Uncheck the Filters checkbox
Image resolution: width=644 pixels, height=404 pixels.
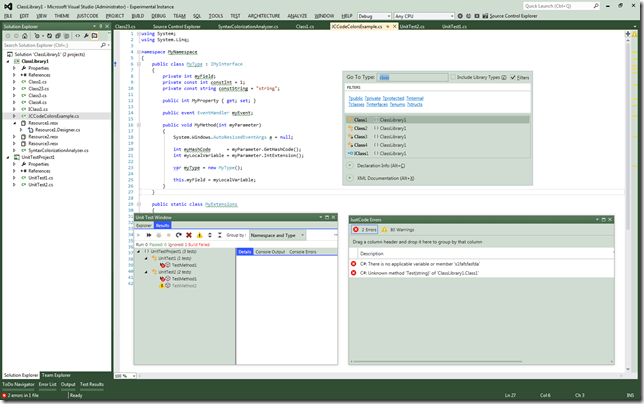[x=514, y=77]
